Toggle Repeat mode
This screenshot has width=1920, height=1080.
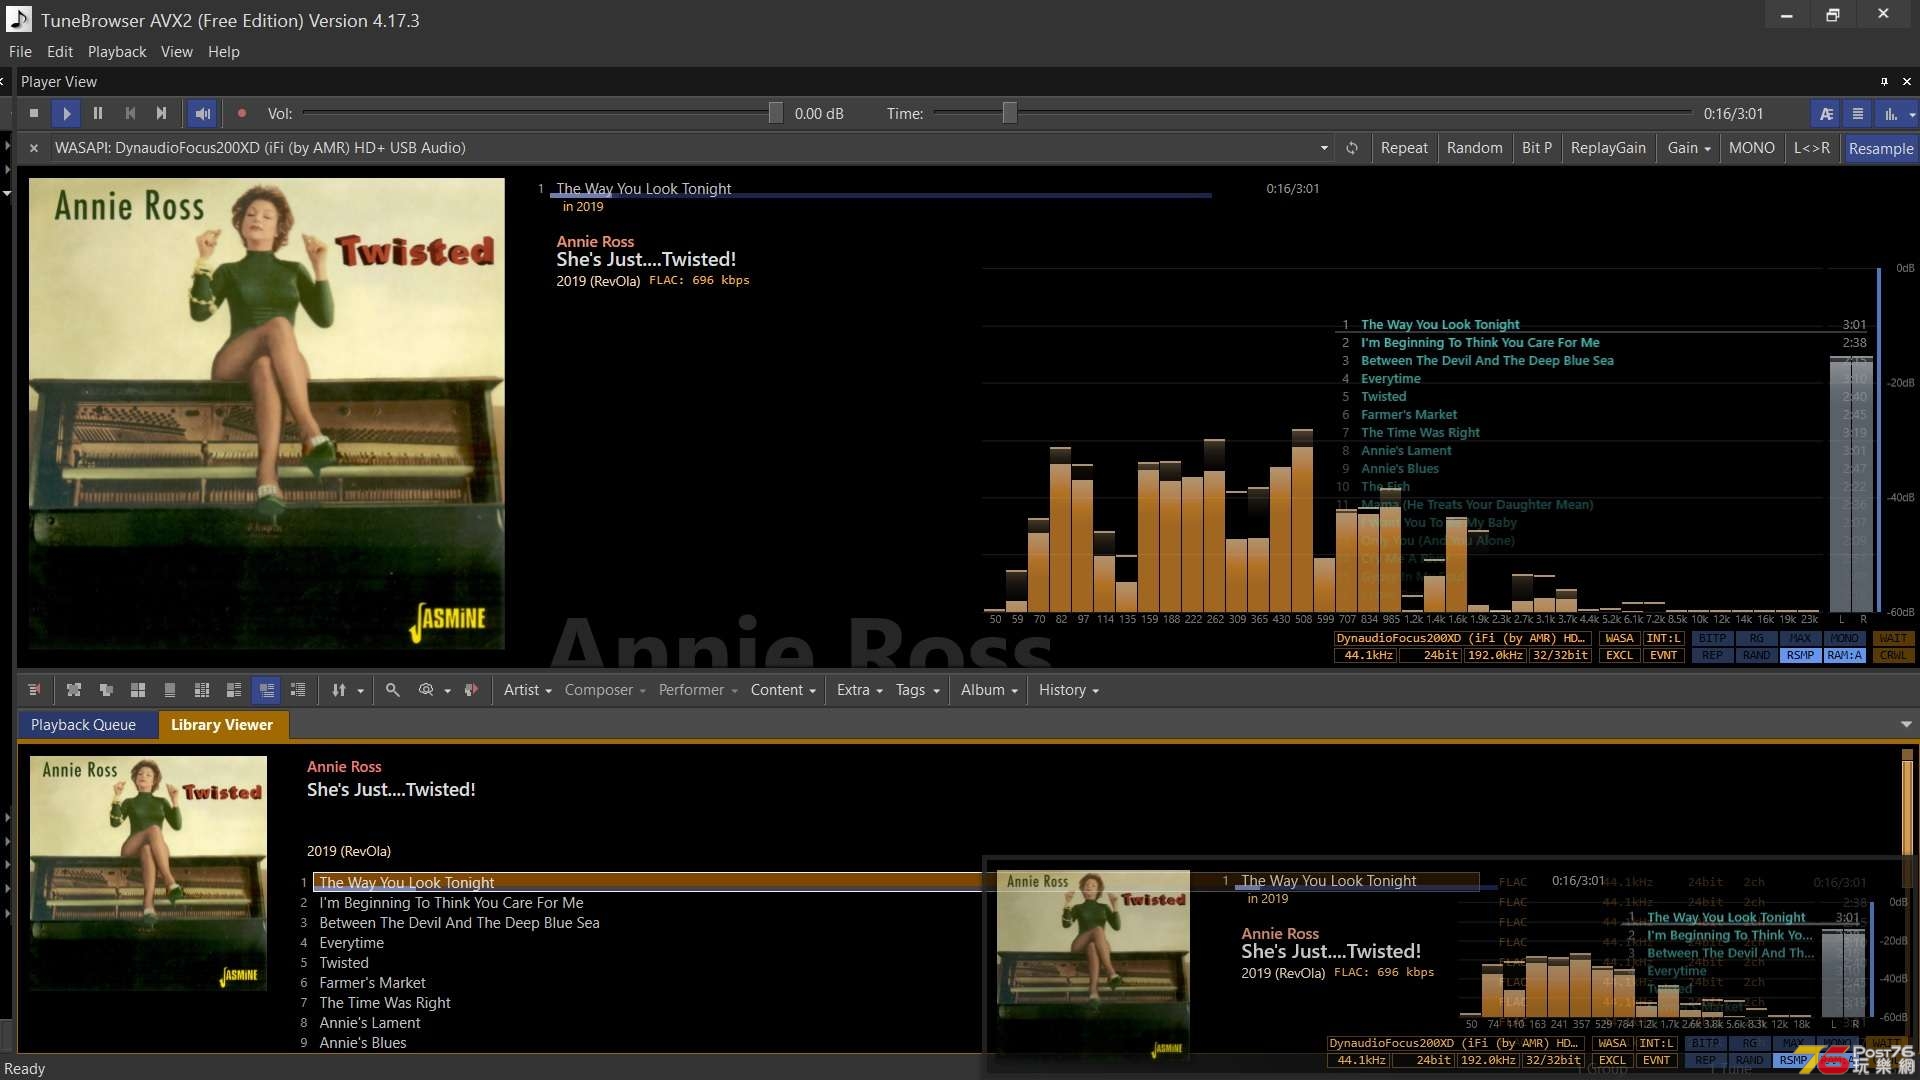tap(1404, 148)
